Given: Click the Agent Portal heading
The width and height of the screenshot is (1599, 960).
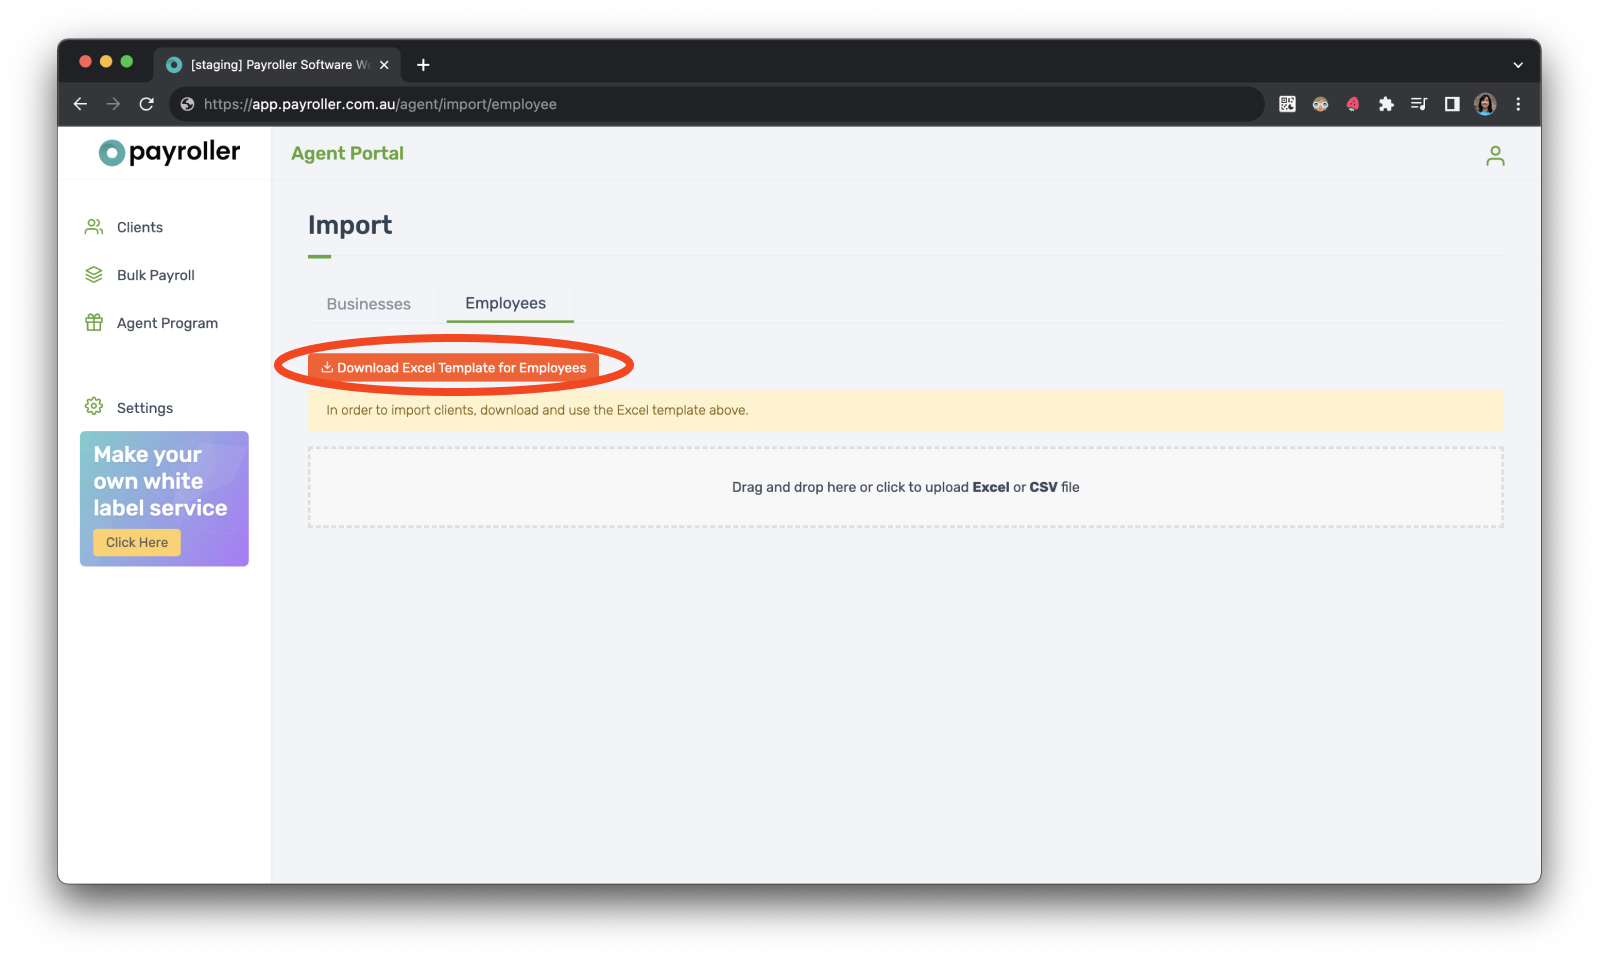Looking at the screenshot, I should [x=347, y=153].
